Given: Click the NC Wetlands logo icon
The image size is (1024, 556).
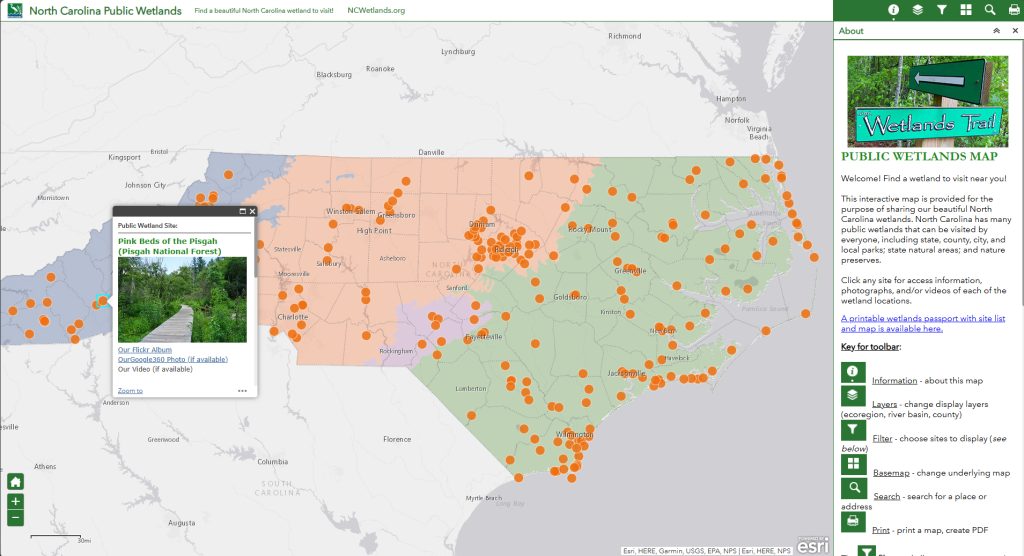Looking at the screenshot, I should pos(14,10).
